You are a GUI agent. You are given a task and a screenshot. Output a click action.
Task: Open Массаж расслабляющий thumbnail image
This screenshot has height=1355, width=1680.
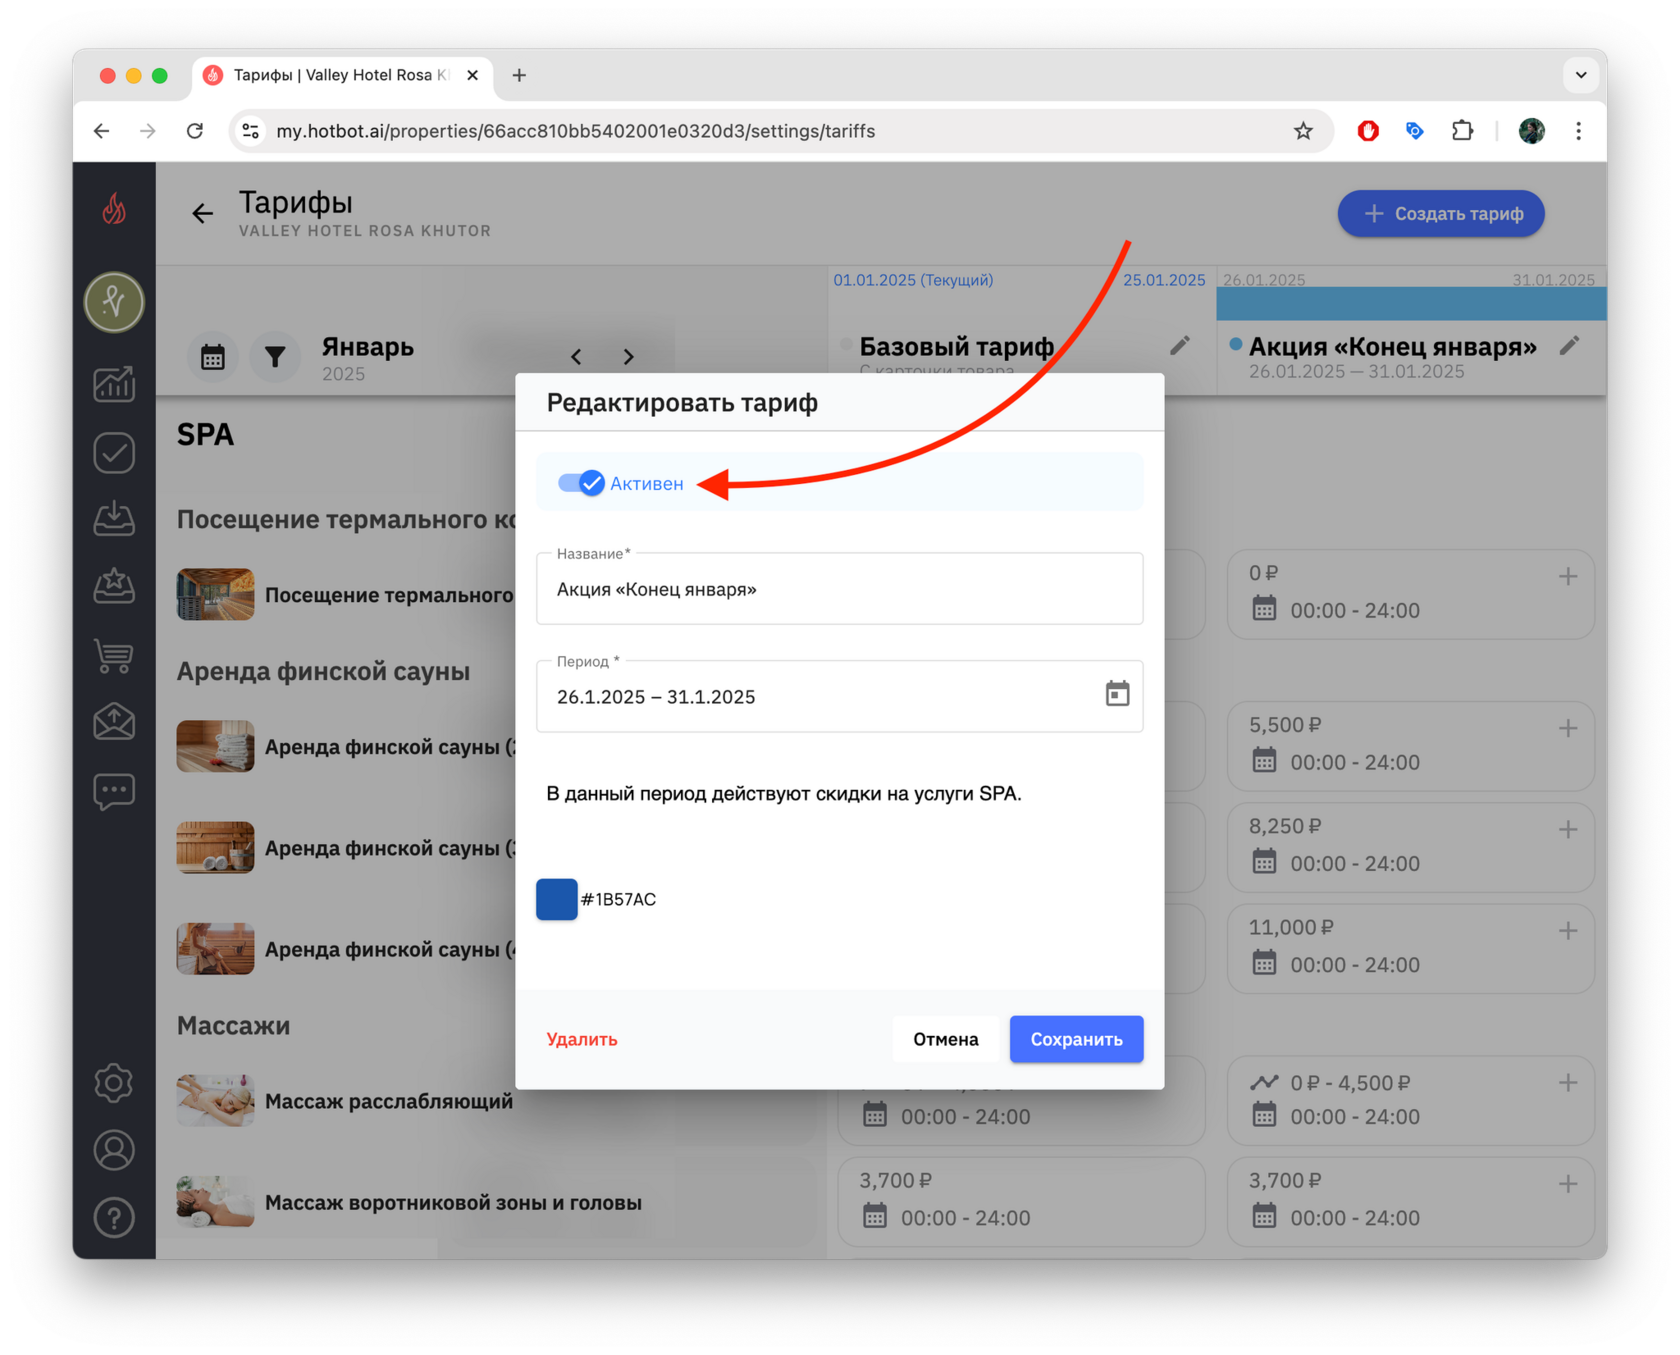215,1101
